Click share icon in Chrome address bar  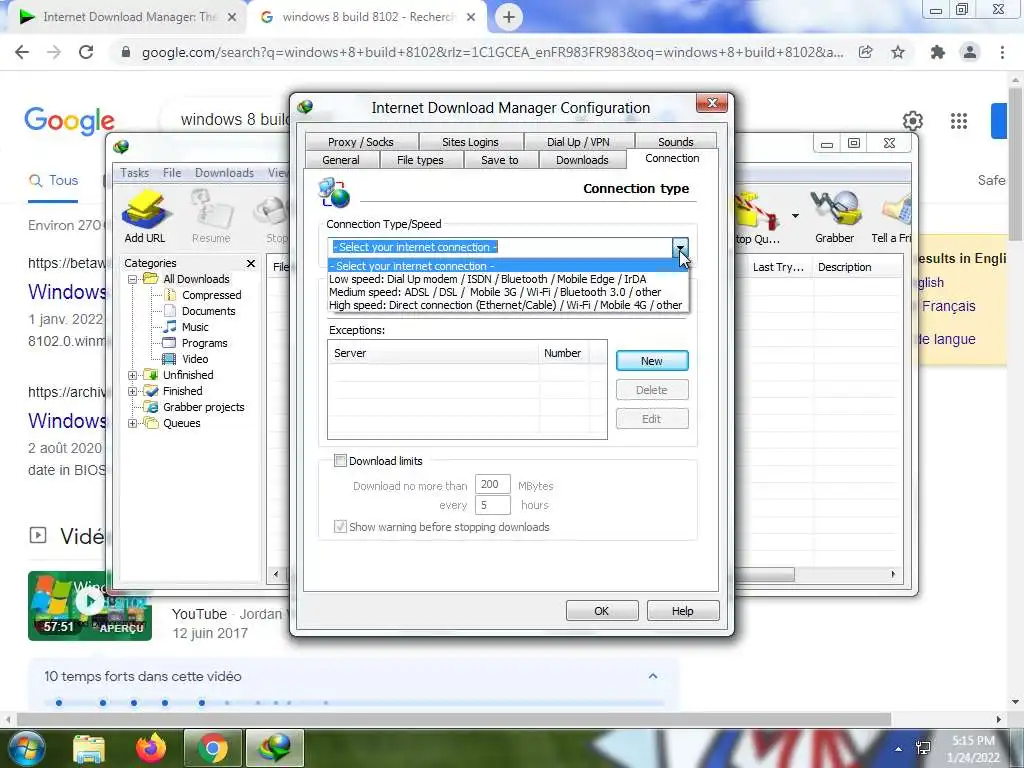(x=866, y=52)
